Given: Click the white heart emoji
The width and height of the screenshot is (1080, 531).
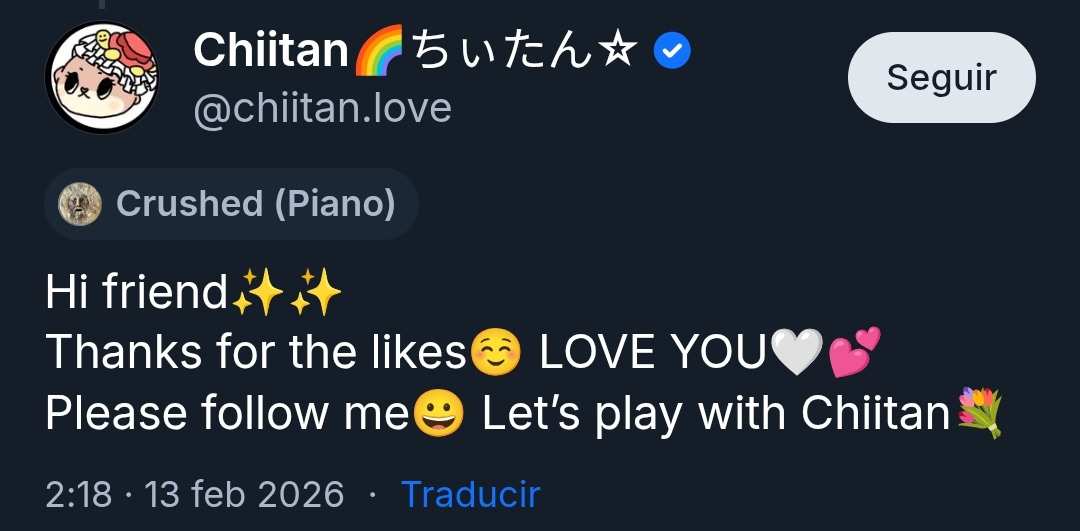Looking at the screenshot, I should point(798,353).
